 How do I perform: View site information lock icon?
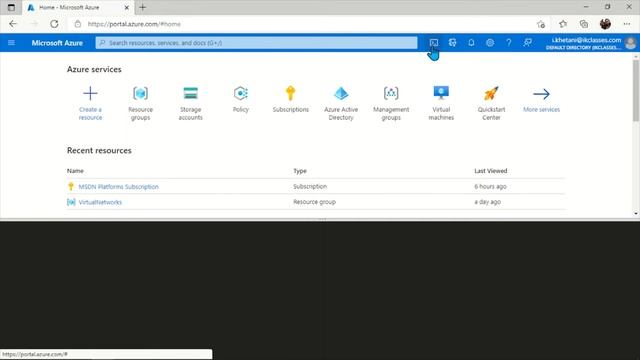click(78, 24)
